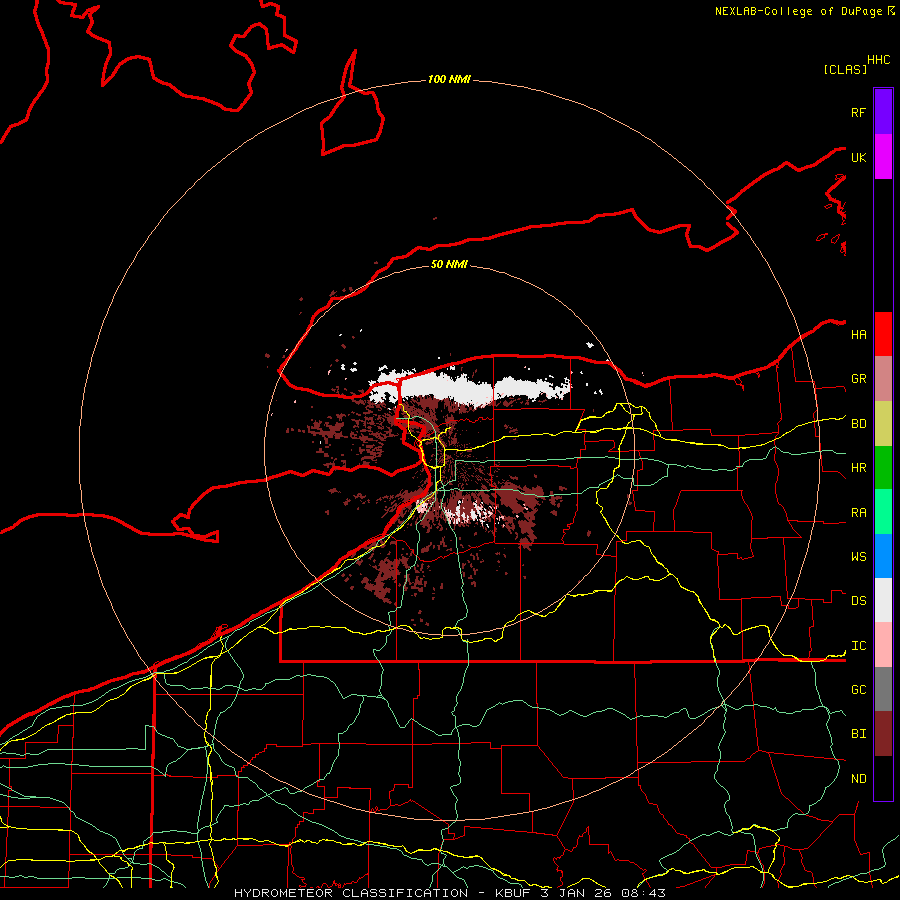Click the 100 NMI range ring label
Viewport: 900px width, 900px height.
click(449, 79)
